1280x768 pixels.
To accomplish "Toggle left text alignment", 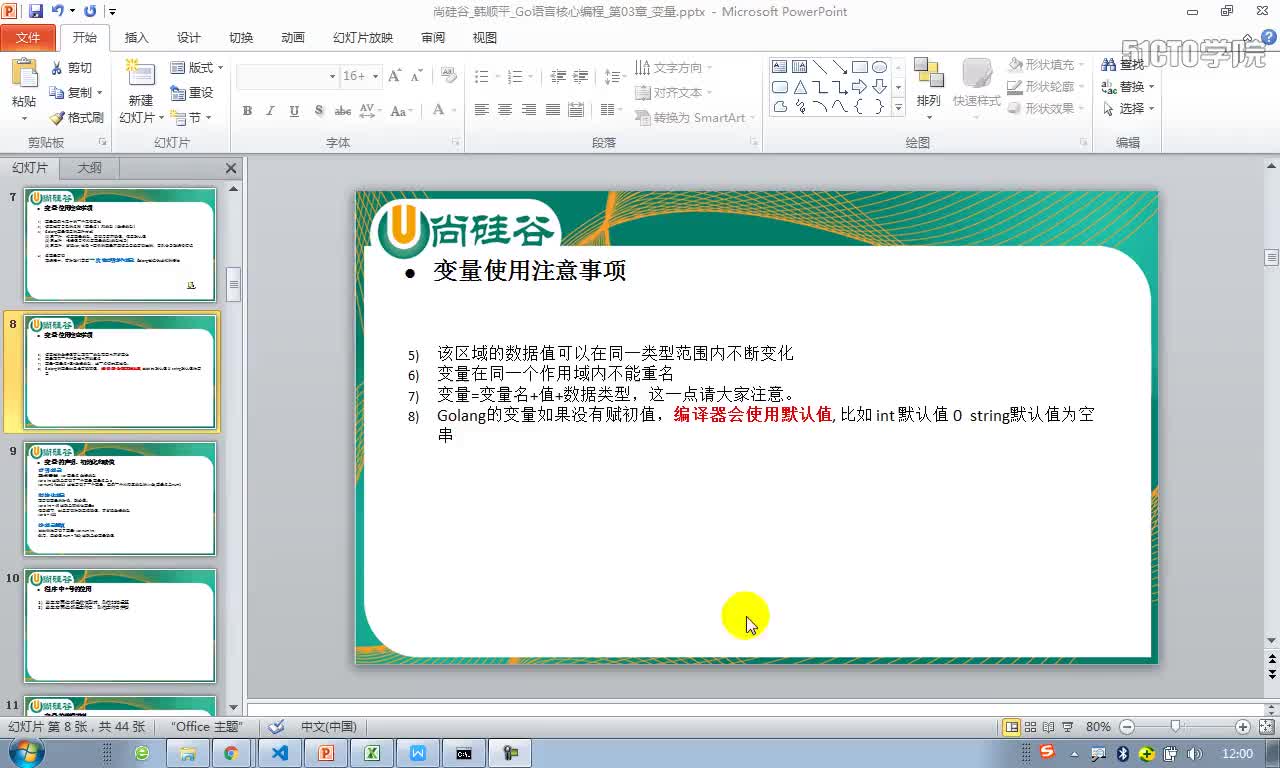I will (481, 110).
